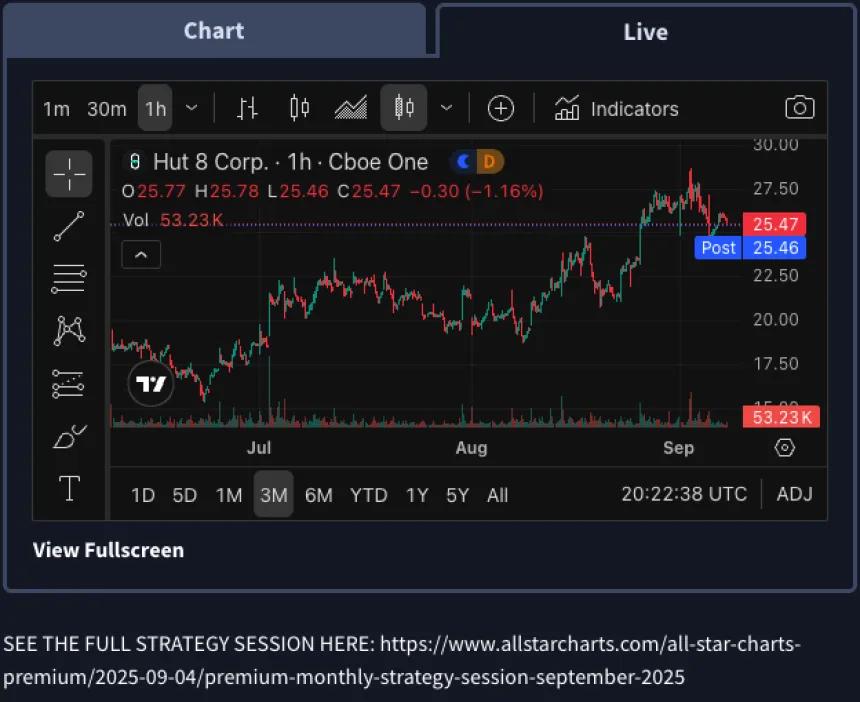Switch to the Chart tab
860x702 pixels.
pyautogui.click(x=214, y=31)
